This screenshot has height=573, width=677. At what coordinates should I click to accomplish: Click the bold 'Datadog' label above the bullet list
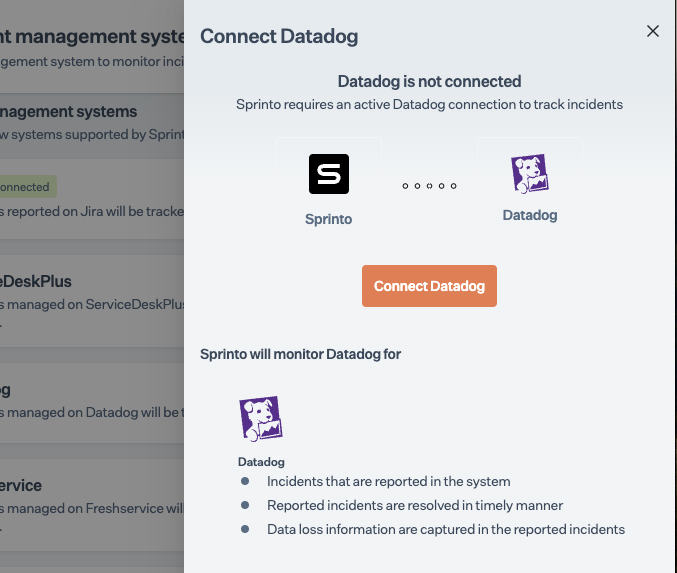click(261, 462)
